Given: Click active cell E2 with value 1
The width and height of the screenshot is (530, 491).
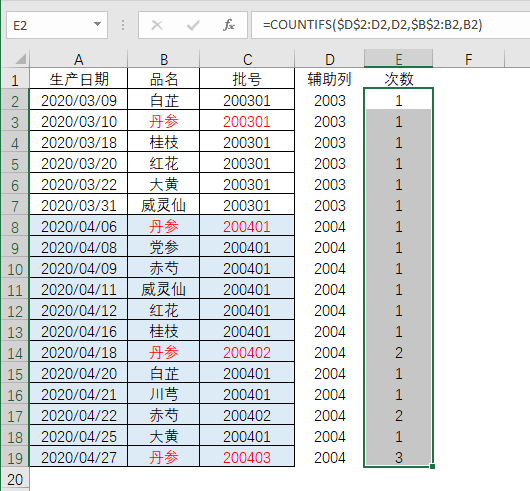Looking at the screenshot, I should tap(399, 100).
